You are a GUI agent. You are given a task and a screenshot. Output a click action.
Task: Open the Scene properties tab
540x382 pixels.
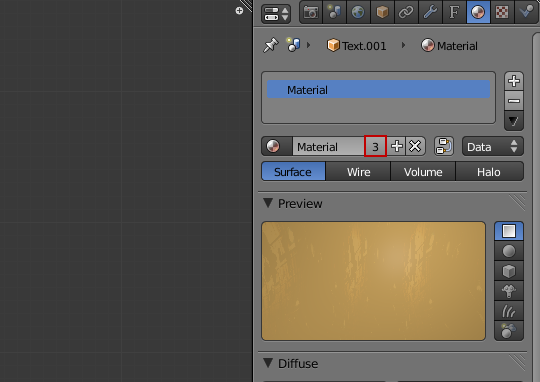pyautogui.click(x=334, y=12)
